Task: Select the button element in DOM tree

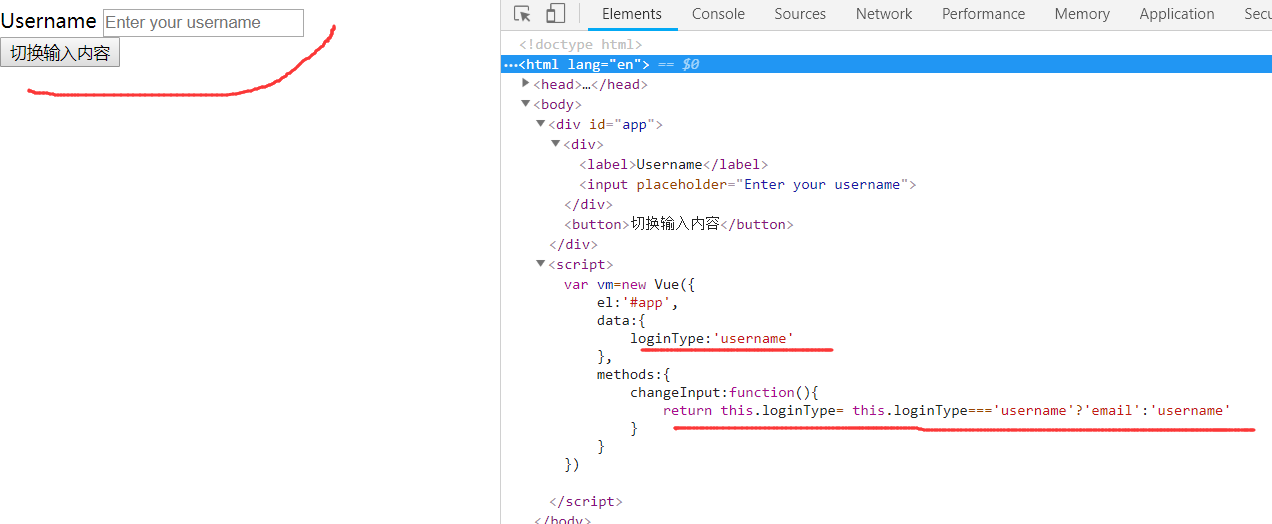Action: click(x=678, y=224)
